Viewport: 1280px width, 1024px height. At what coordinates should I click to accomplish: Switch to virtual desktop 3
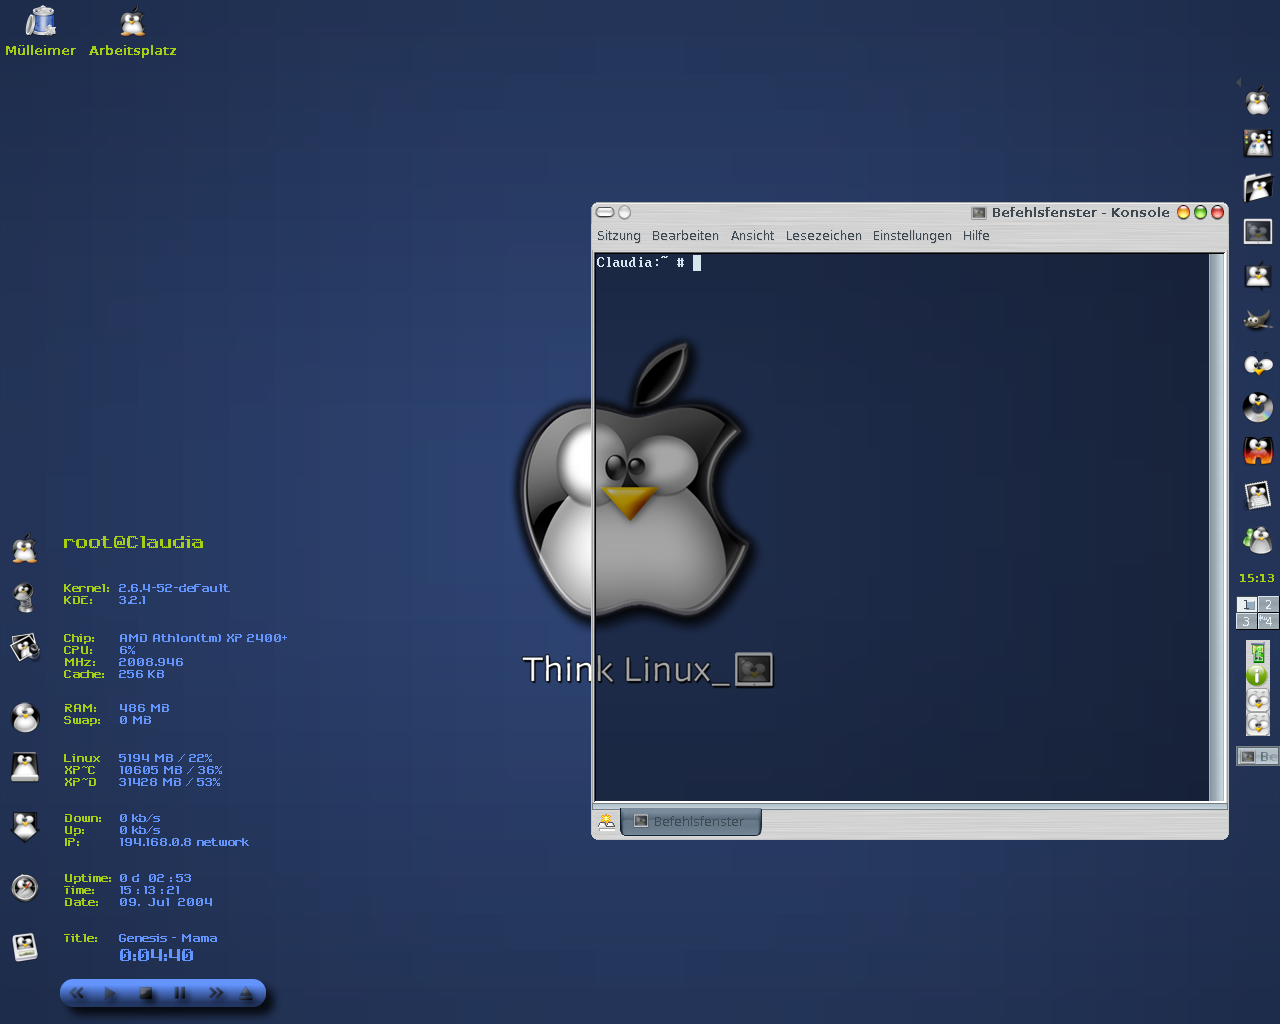(x=1246, y=621)
